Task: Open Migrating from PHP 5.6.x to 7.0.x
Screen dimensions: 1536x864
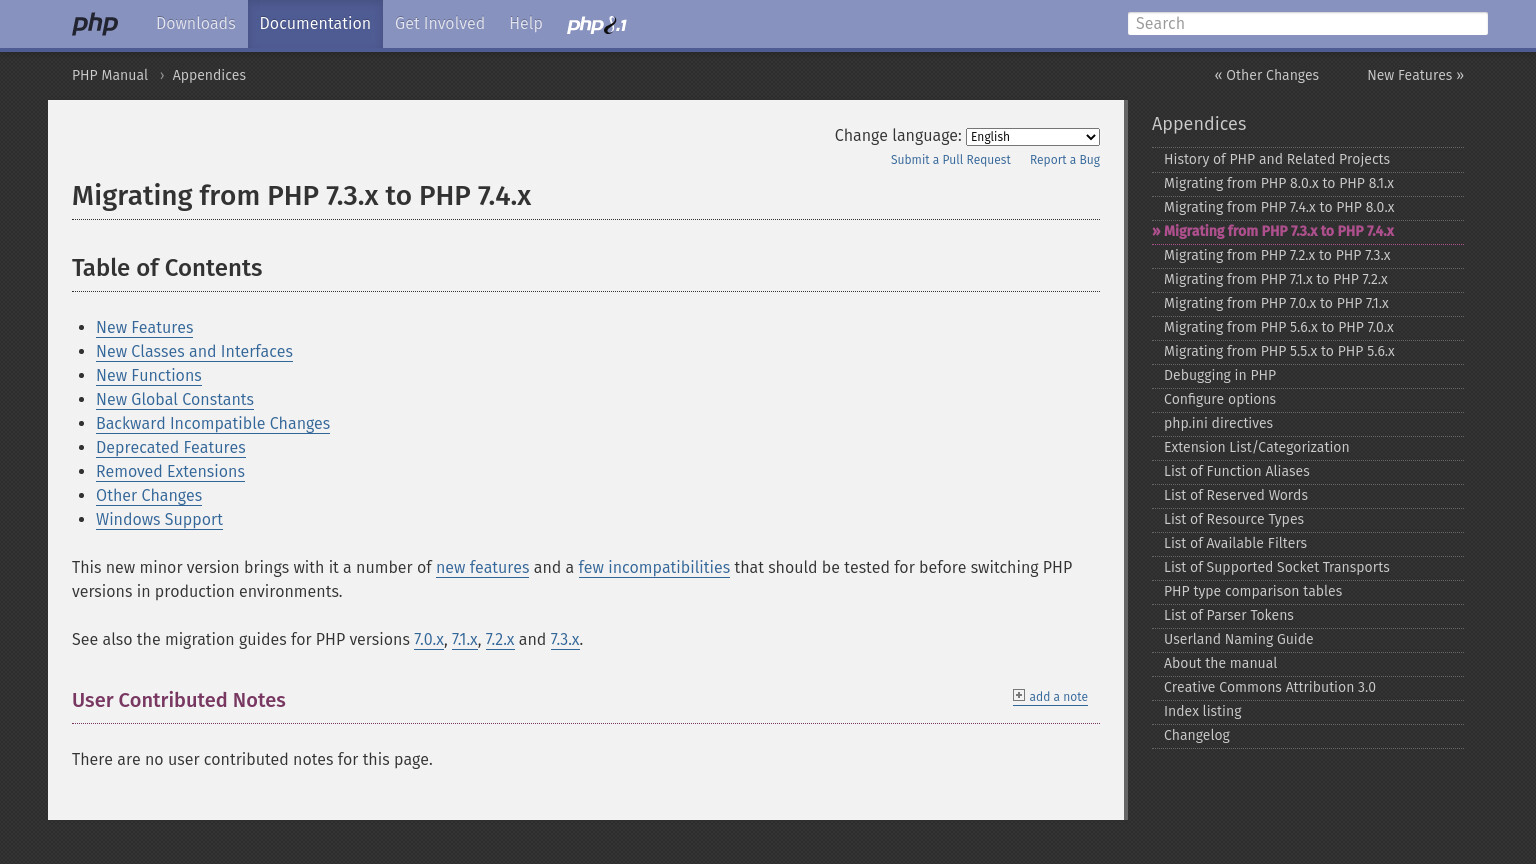Action: [1308, 328]
